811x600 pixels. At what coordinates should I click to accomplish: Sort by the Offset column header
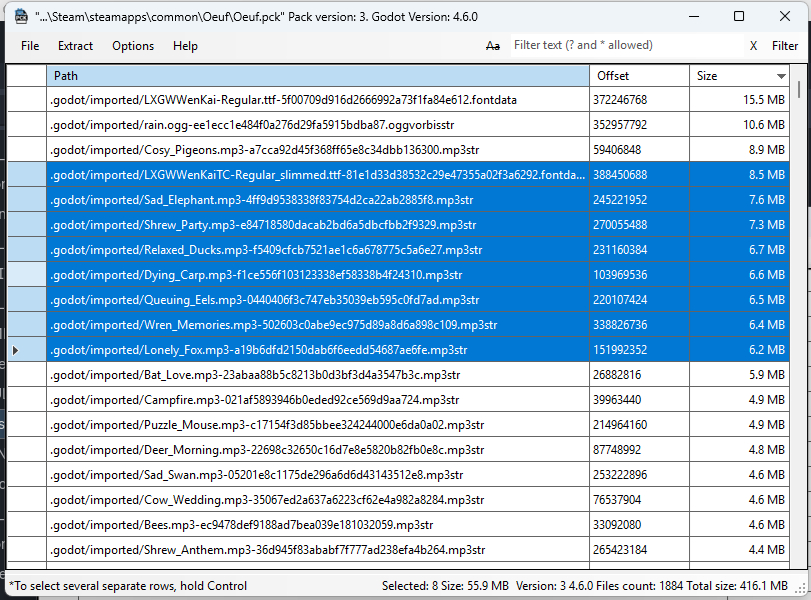638,76
